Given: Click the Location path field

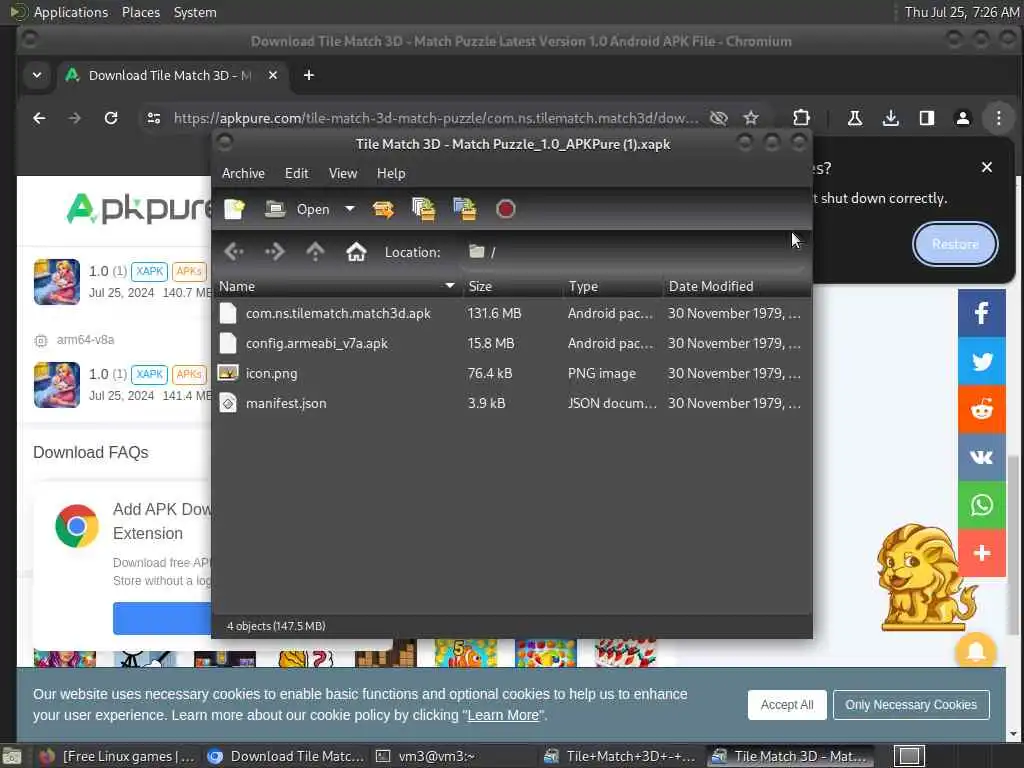Looking at the screenshot, I should pyautogui.click(x=633, y=252).
